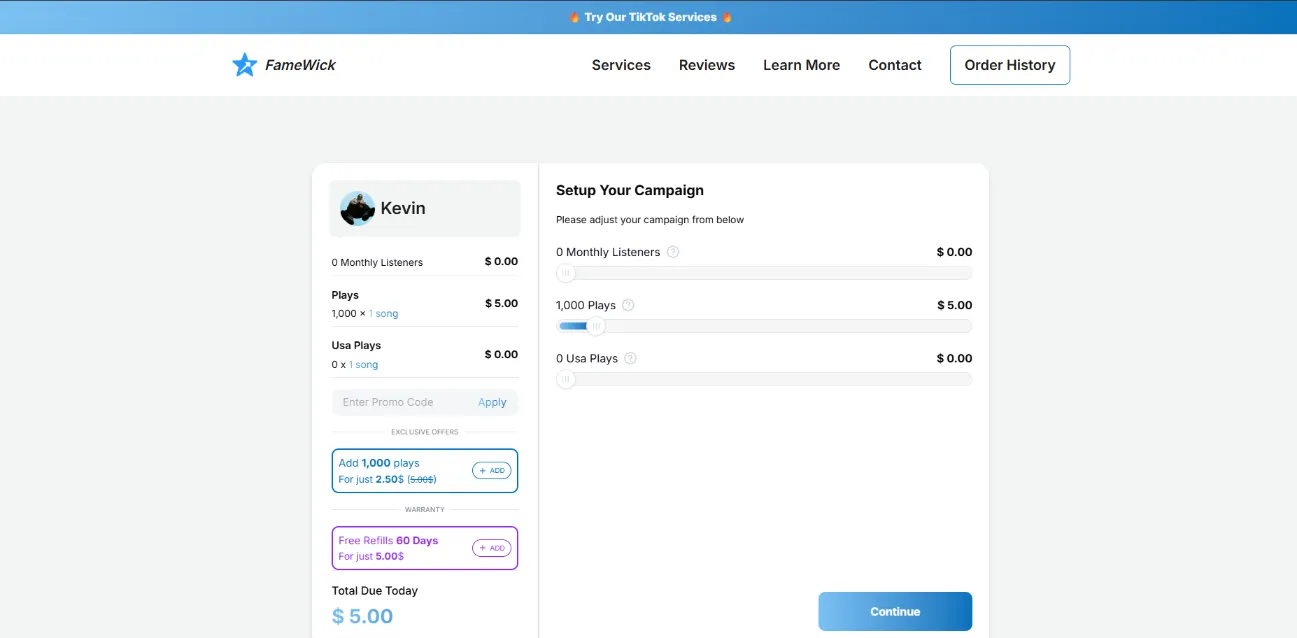The image size is (1297, 638).
Task: Click the help icon next to 1,000 Plays
Action: click(628, 305)
